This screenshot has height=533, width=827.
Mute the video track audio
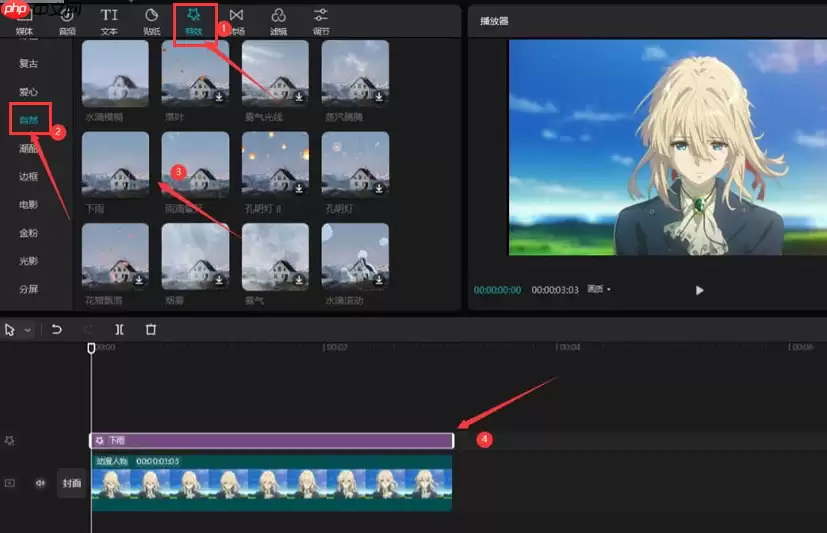40,483
